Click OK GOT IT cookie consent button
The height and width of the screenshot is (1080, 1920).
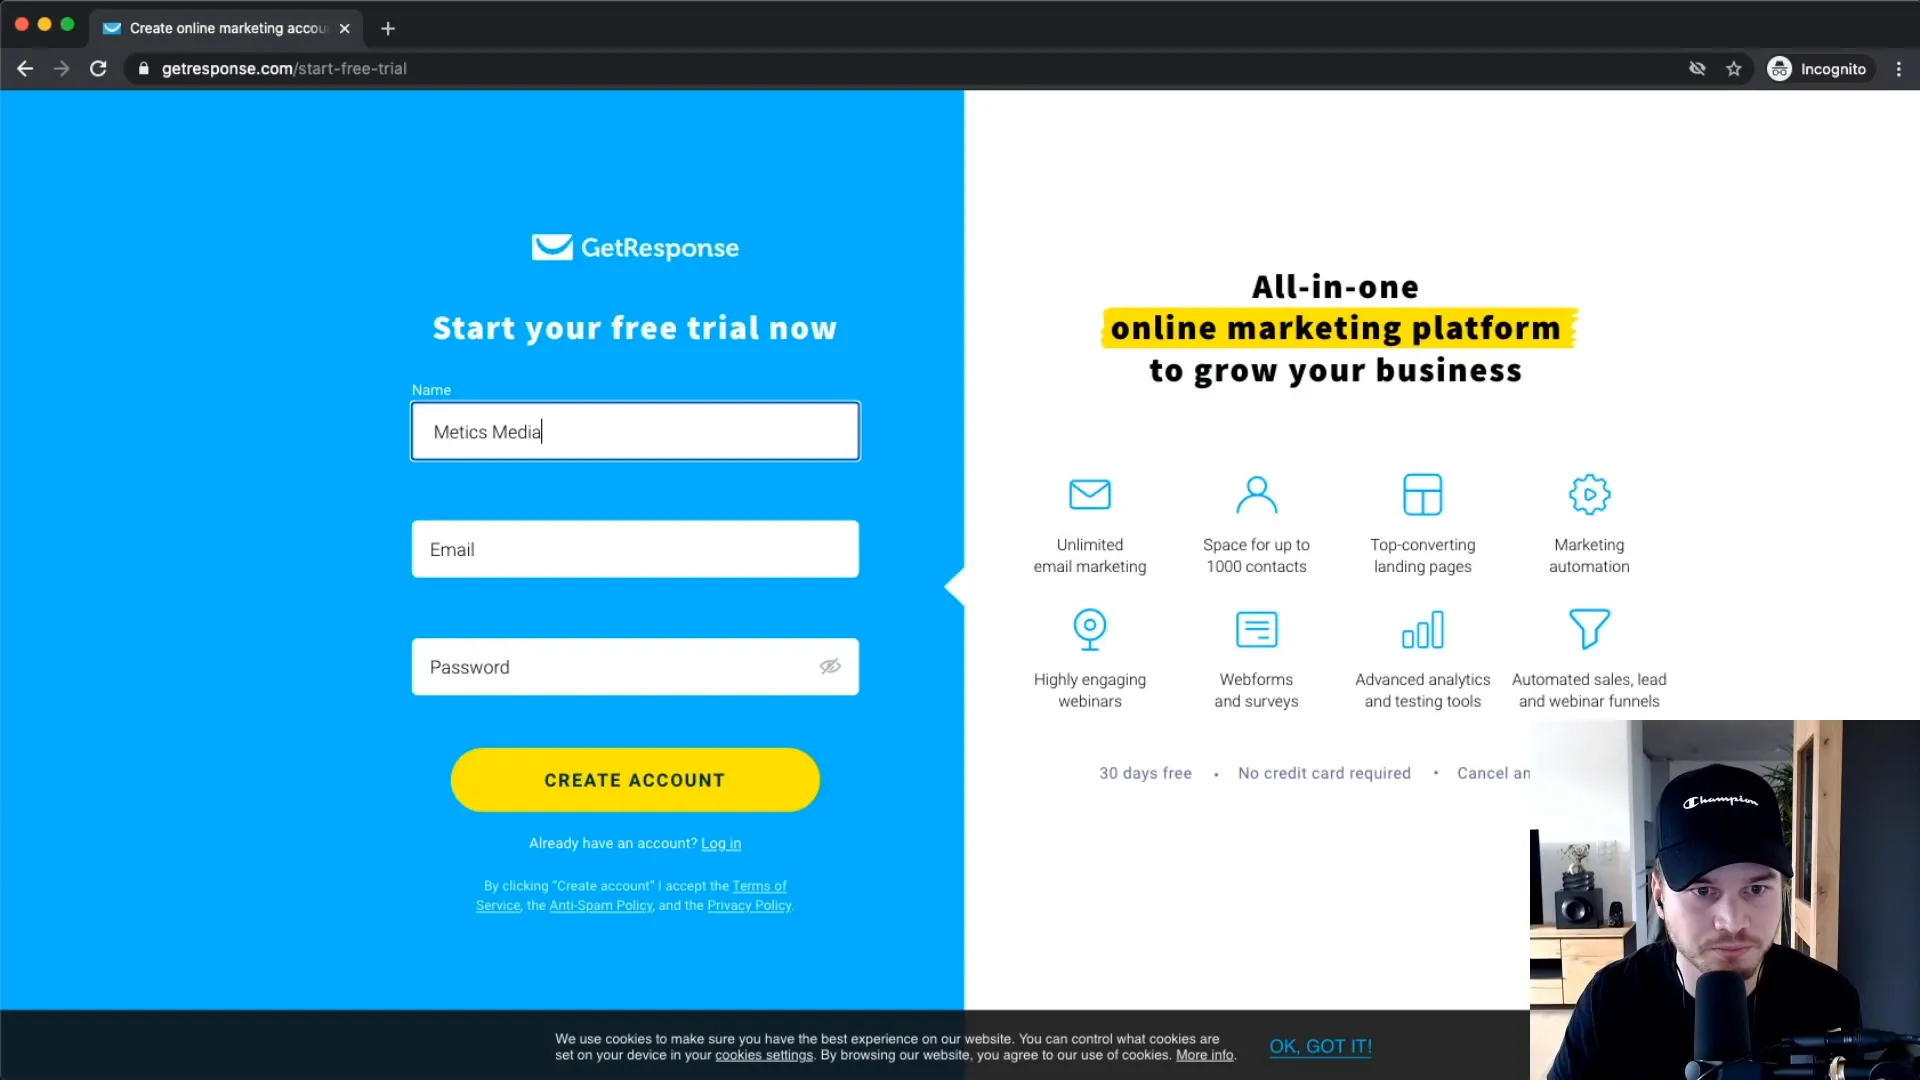[1320, 1046]
